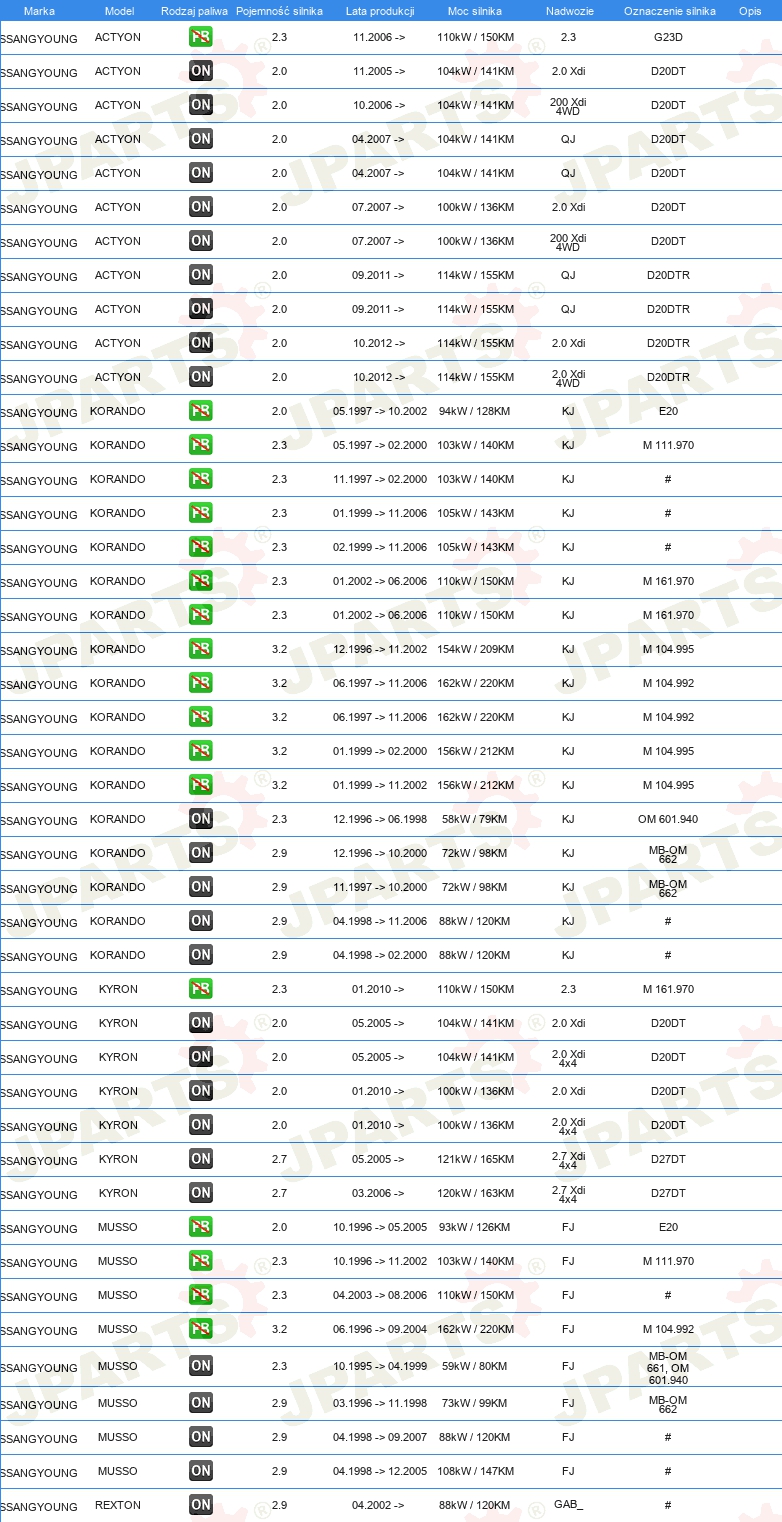The height and width of the screenshot is (1522, 782).
Task: Click PB icon for KORANDO M 111.970
Action: point(201,445)
